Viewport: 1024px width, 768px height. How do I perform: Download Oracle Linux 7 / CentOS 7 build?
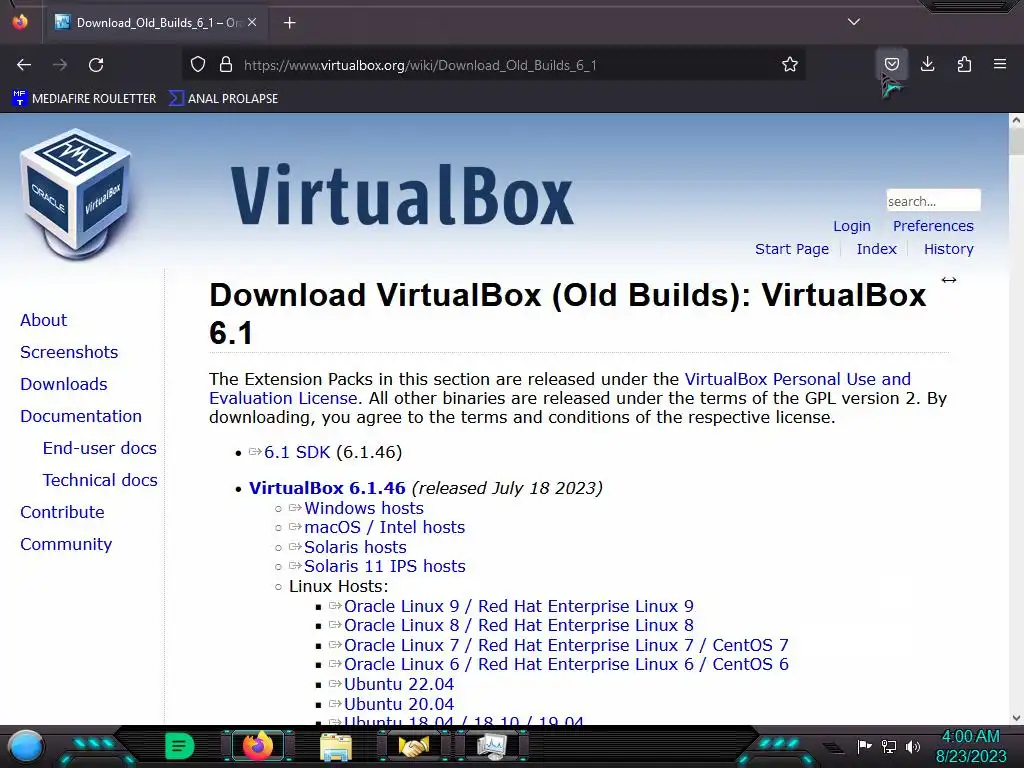[566, 645]
